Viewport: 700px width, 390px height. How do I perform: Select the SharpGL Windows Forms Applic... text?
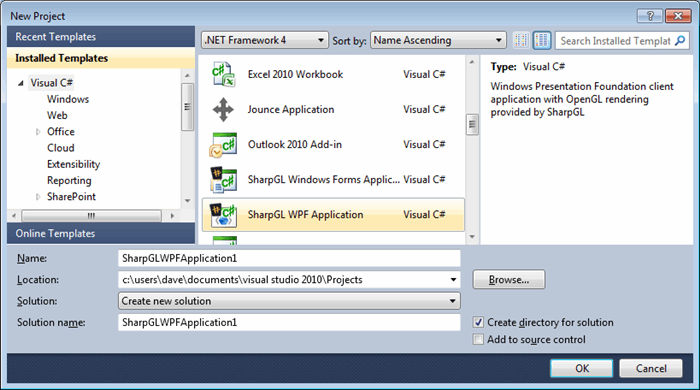(x=324, y=179)
